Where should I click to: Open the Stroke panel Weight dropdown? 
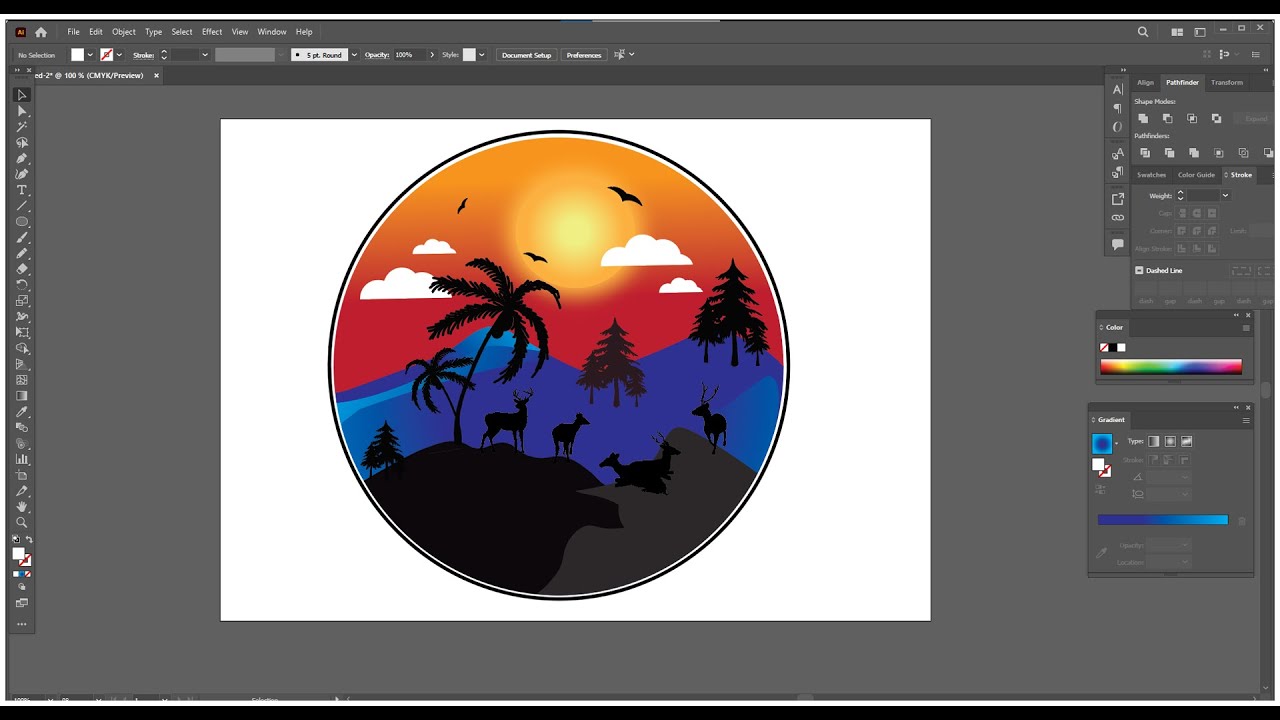pos(1225,196)
